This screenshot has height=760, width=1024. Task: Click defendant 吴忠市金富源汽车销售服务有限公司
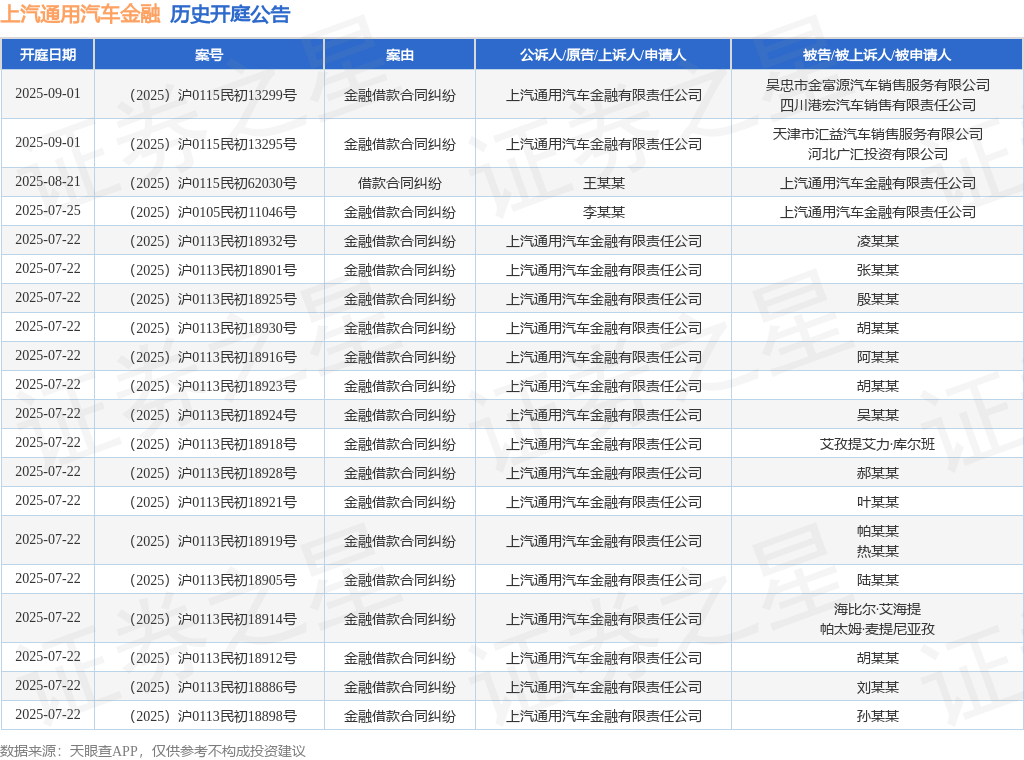[x=878, y=85]
